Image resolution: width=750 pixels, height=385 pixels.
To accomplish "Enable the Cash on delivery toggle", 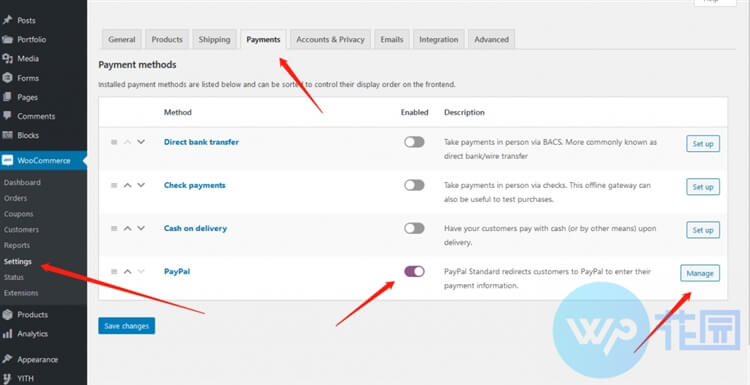I will (414, 228).
